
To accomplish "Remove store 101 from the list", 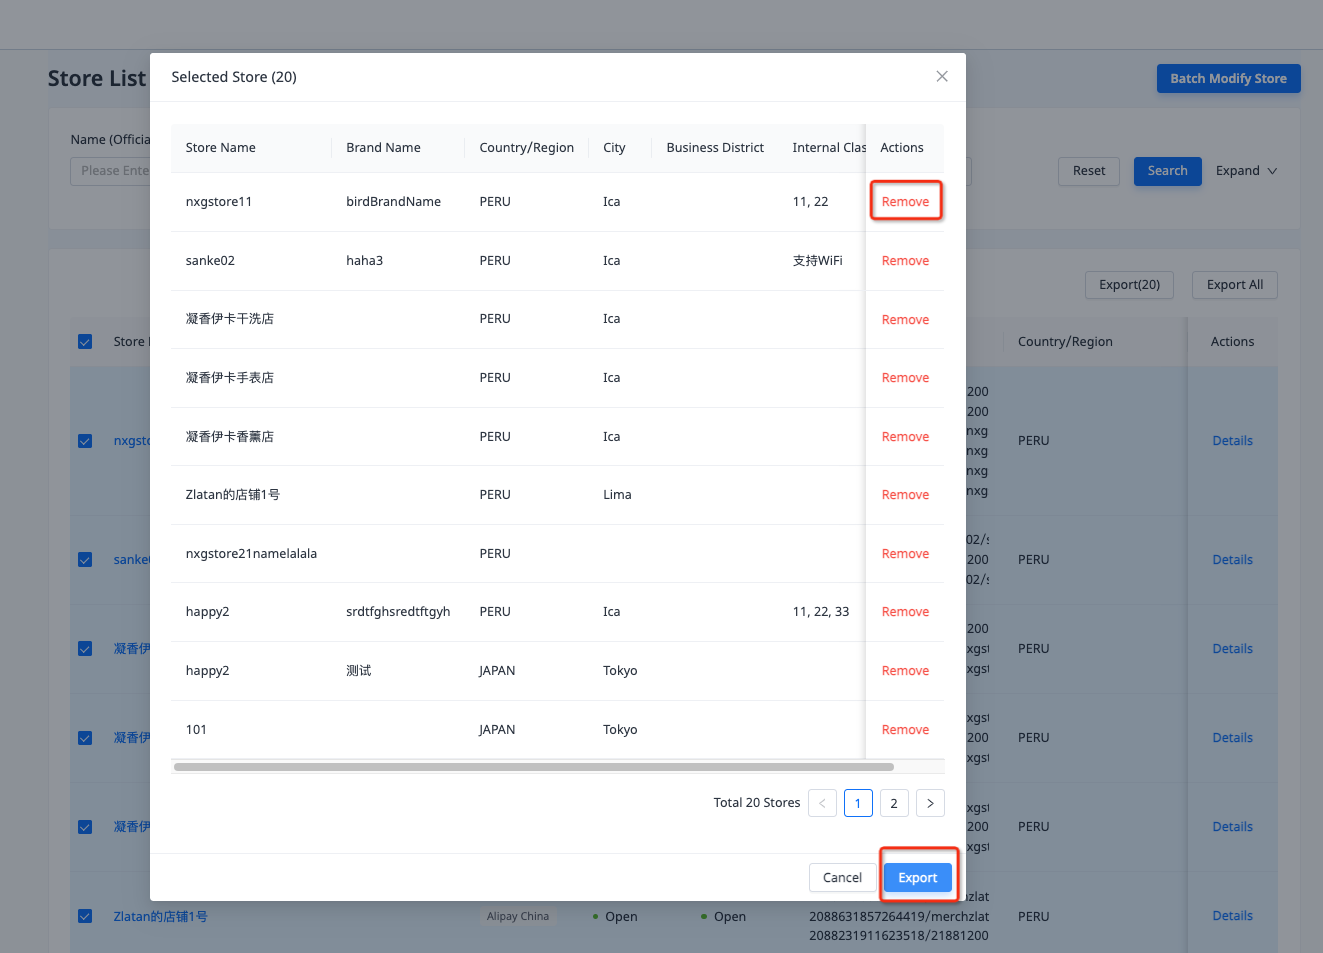I will pyautogui.click(x=905, y=730).
